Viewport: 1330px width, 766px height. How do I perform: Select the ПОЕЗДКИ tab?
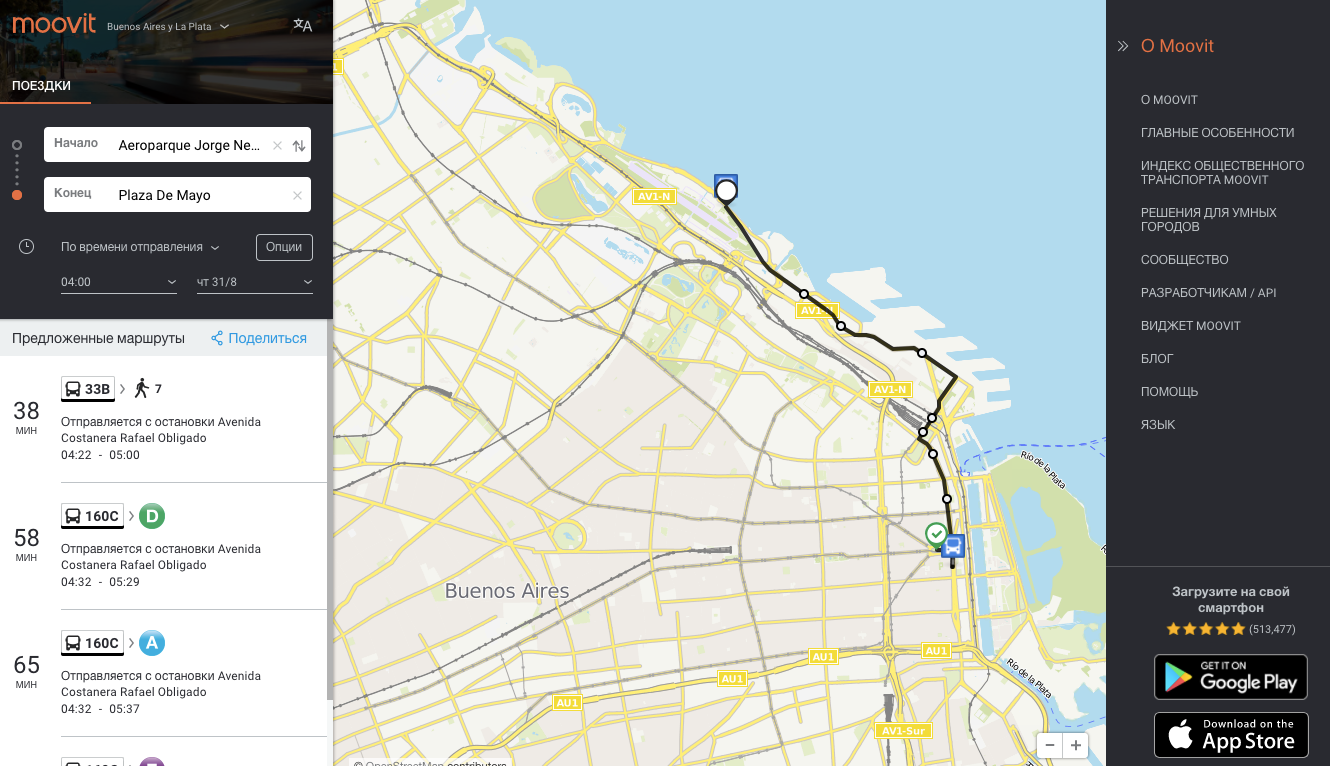pyautogui.click(x=42, y=86)
